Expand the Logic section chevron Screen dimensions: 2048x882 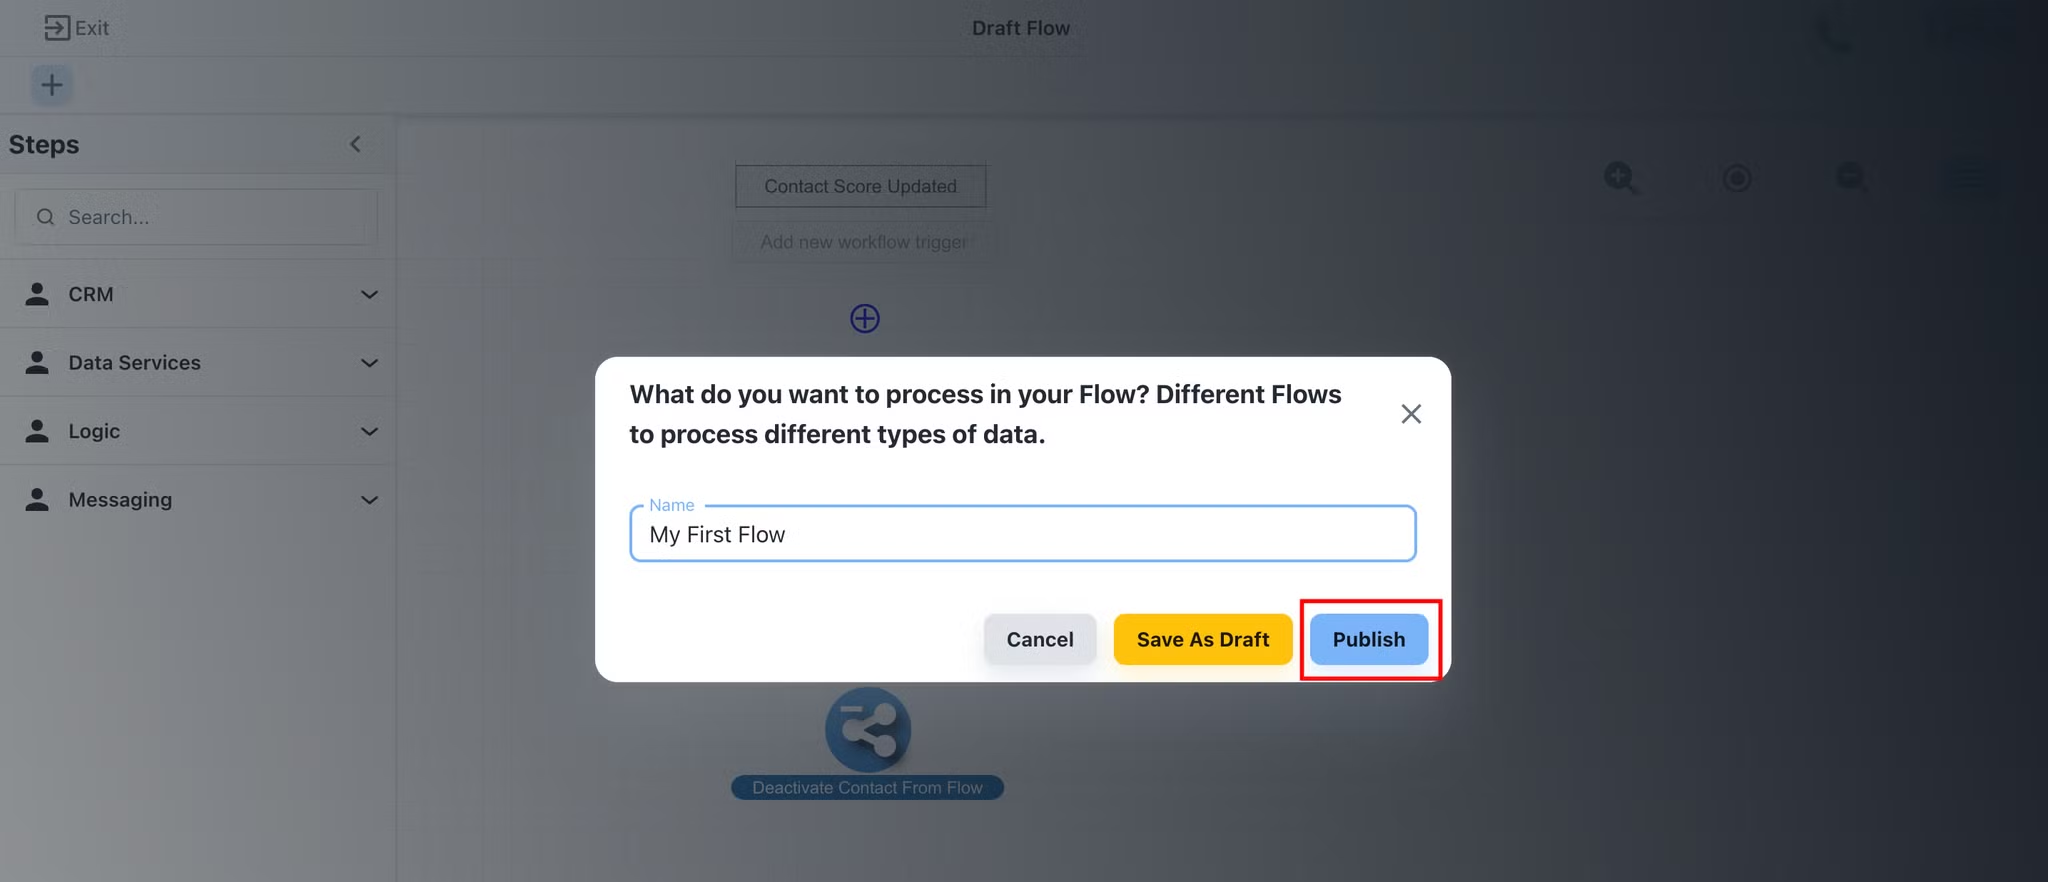tap(369, 432)
